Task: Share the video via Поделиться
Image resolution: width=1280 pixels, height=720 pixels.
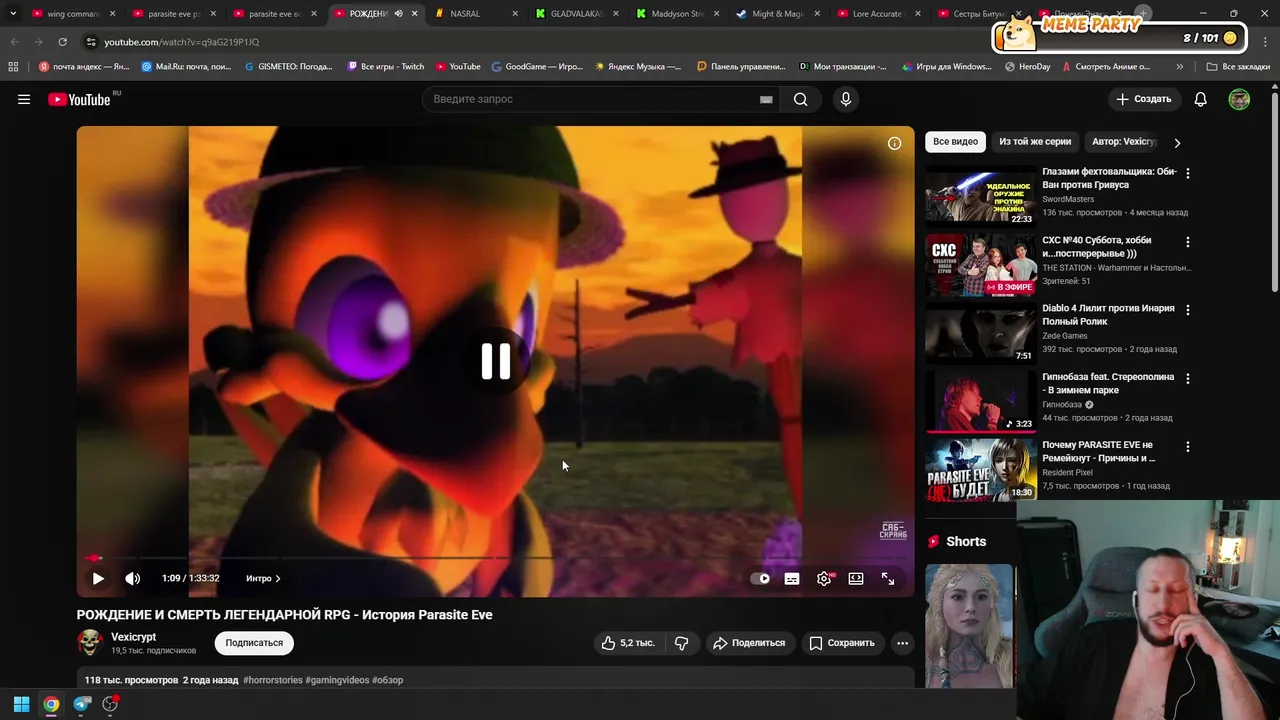Action: pyautogui.click(x=749, y=643)
